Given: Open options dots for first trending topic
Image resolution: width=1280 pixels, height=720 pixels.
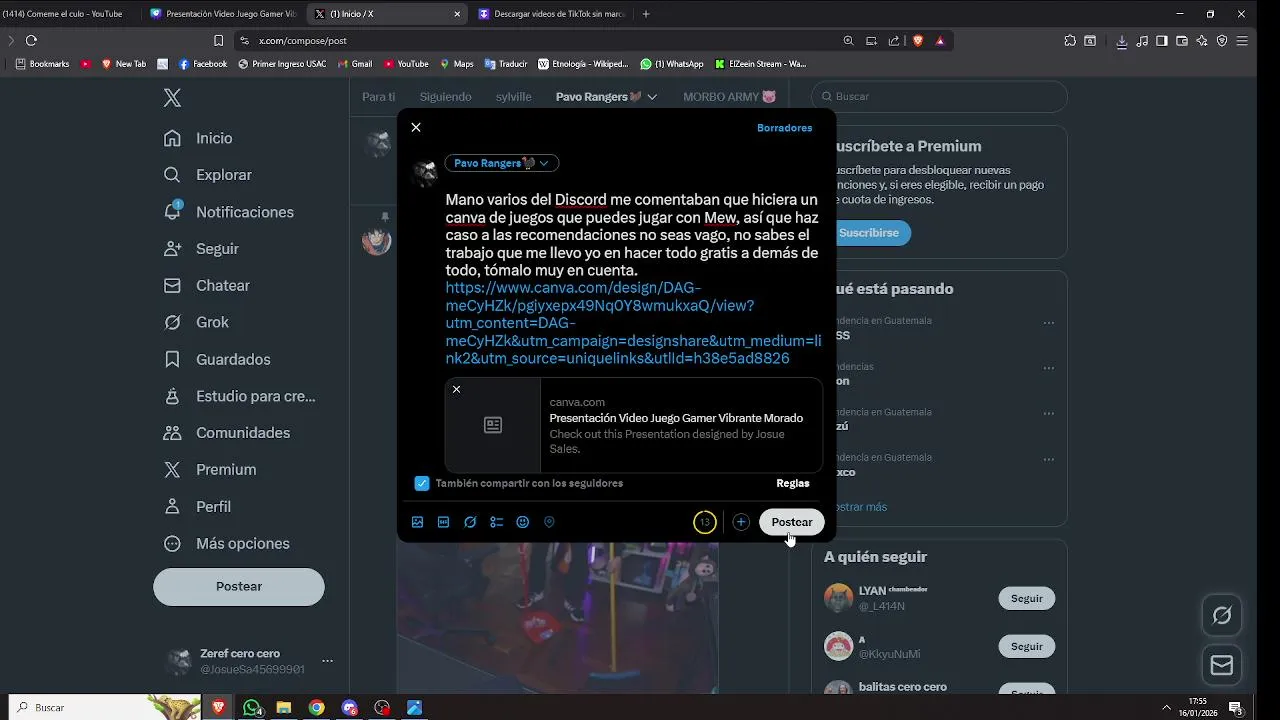Looking at the screenshot, I should pyautogui.click(x=1048, y=322).
